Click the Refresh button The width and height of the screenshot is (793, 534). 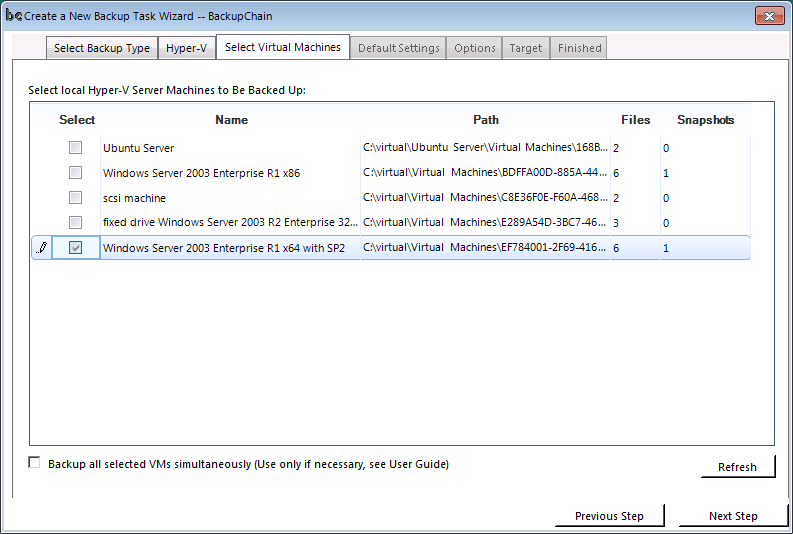737,467
